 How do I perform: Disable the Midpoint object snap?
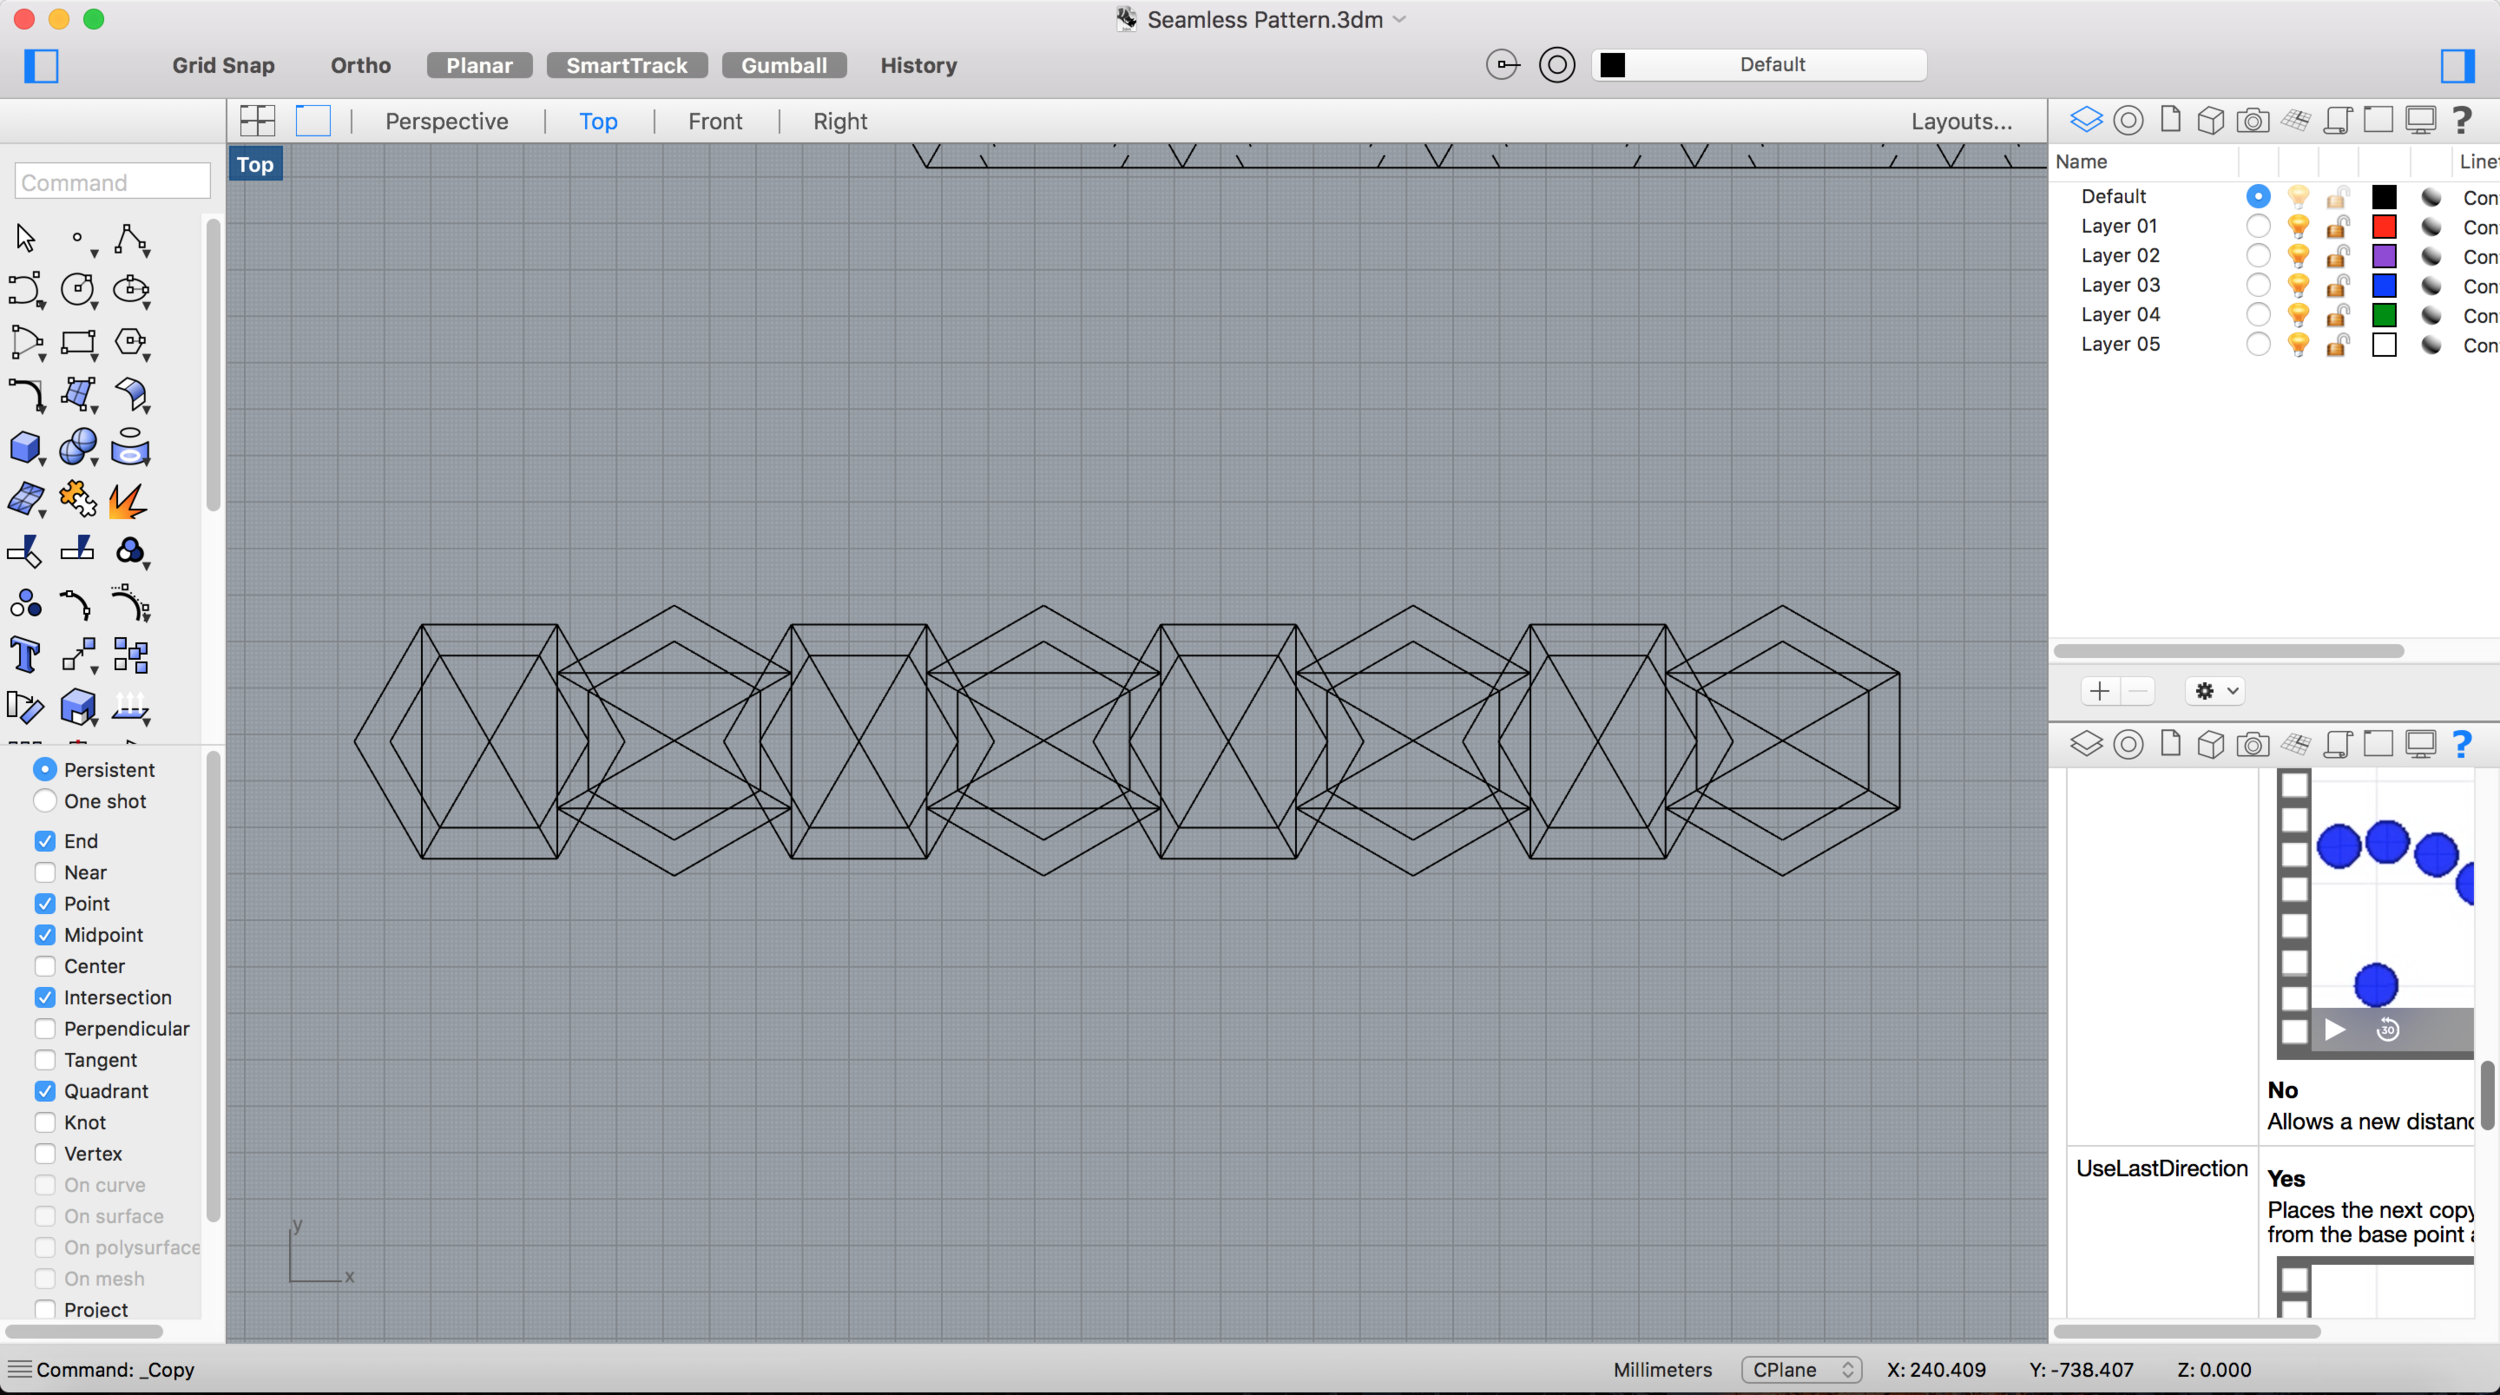(x=45, y=935)
